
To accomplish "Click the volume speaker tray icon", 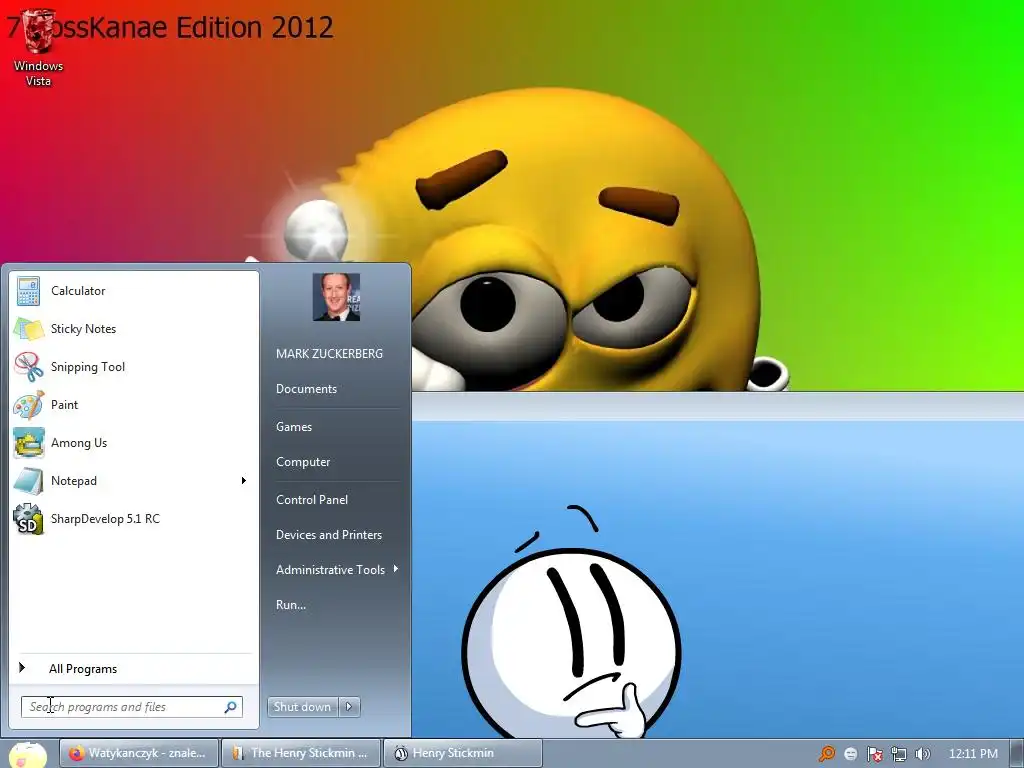I will coord(923,754).
